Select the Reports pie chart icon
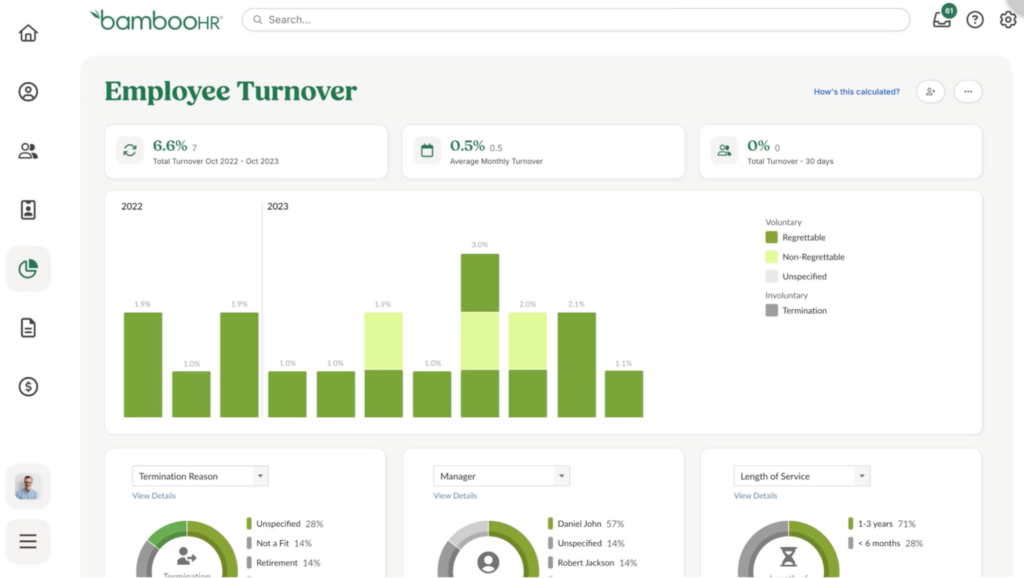 click(28, 268)
